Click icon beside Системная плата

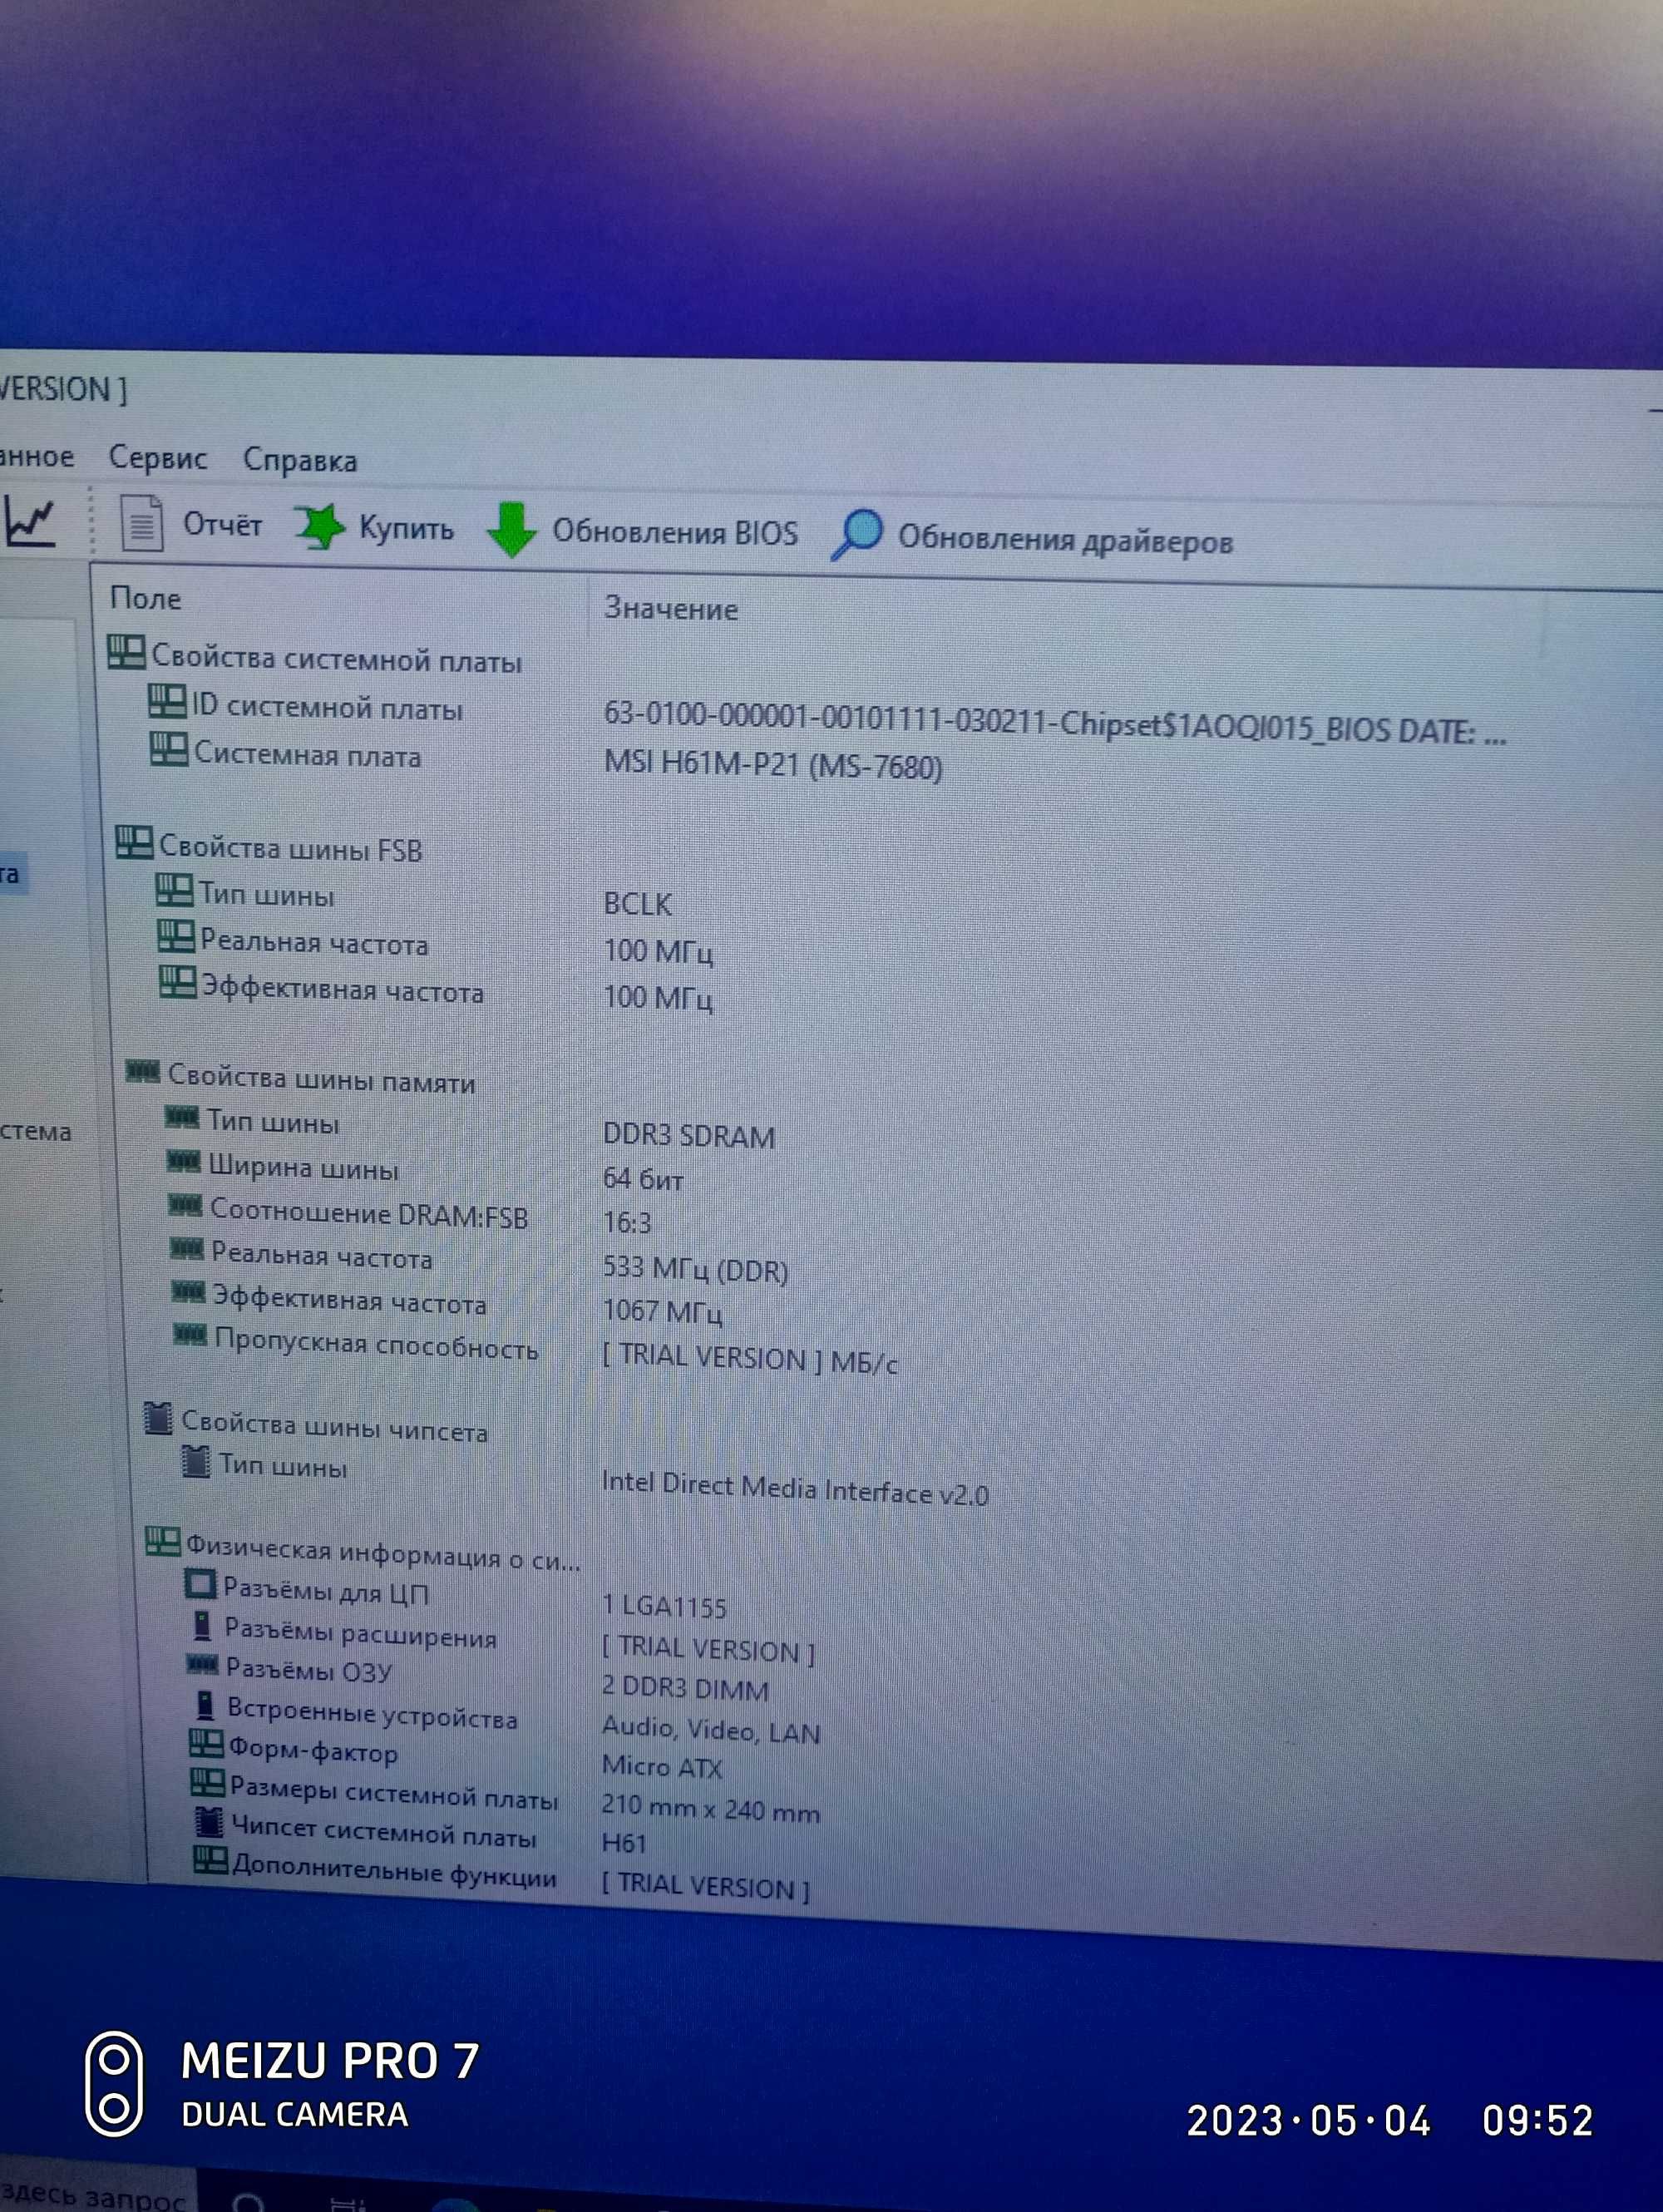[168, 748]
